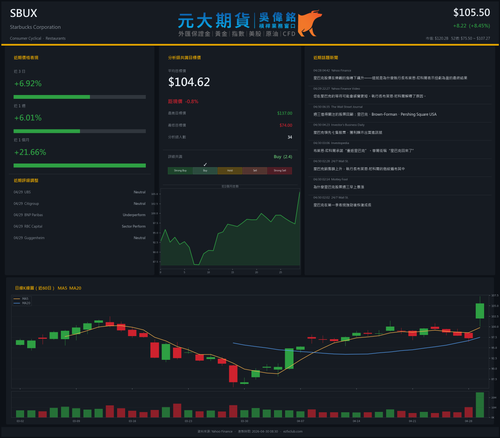Click the Sell segment of rating bar
Viewport: 500px width, 438px height.
(x=255, y=171)
